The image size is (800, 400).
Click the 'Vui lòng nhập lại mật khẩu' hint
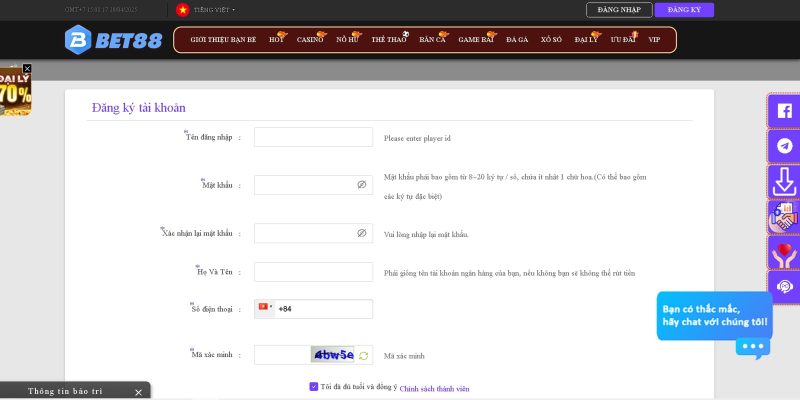click(426, 235)
